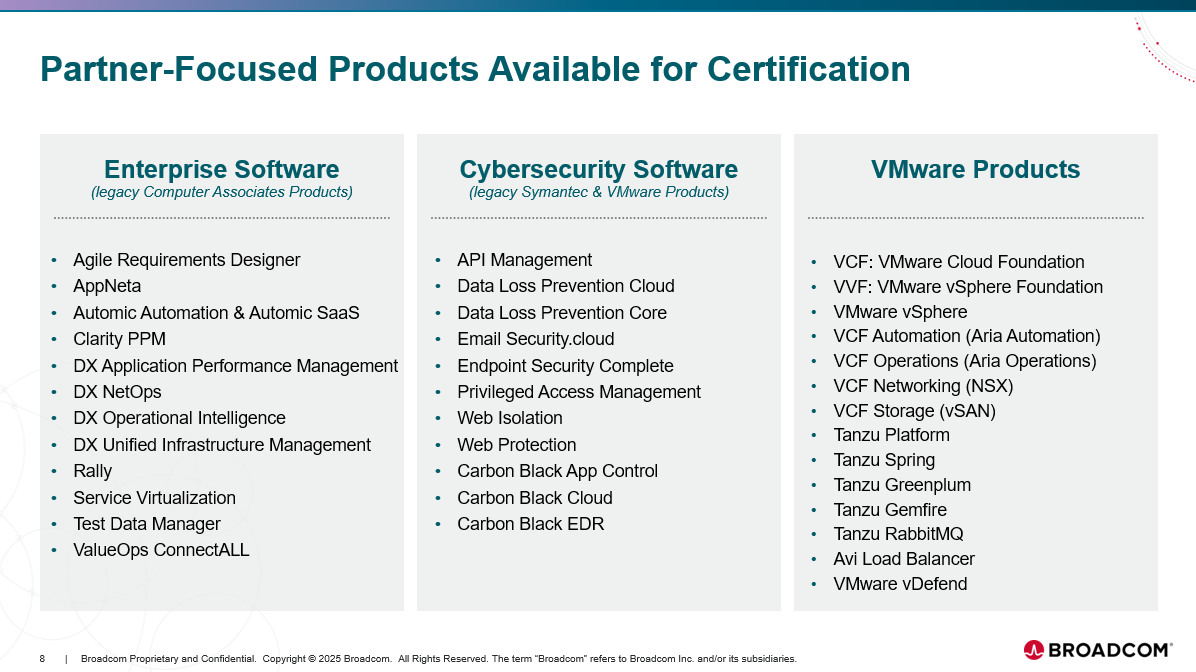Select the 'DX NetOps' item
1196x672 pixels.
tap(117, 392)
